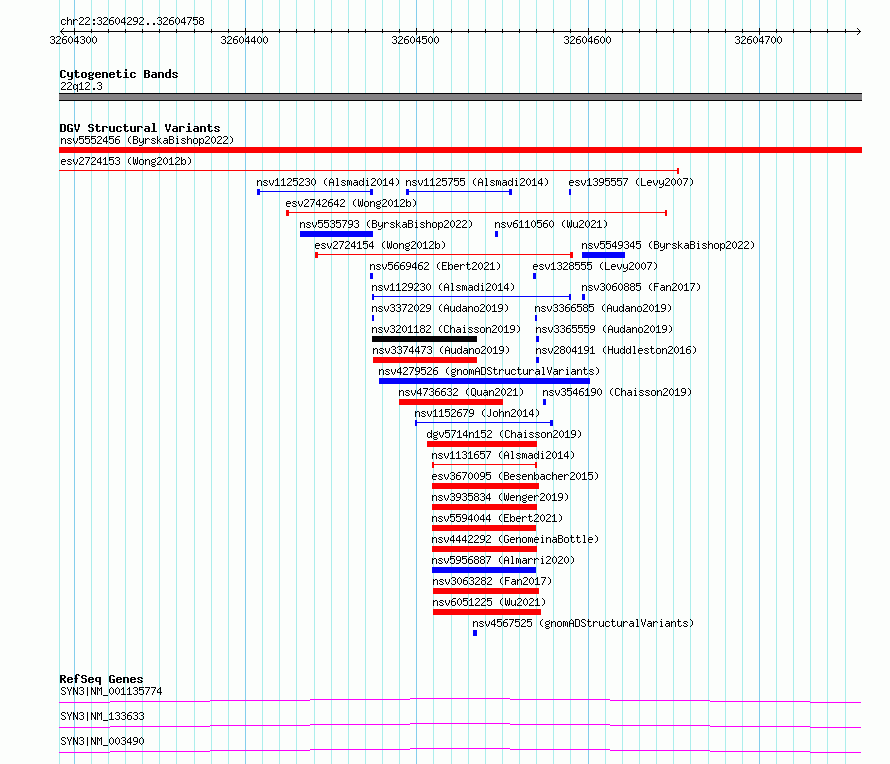
Task: Open nsv1152679 (John2014) label
Action: tap(477, 413)
